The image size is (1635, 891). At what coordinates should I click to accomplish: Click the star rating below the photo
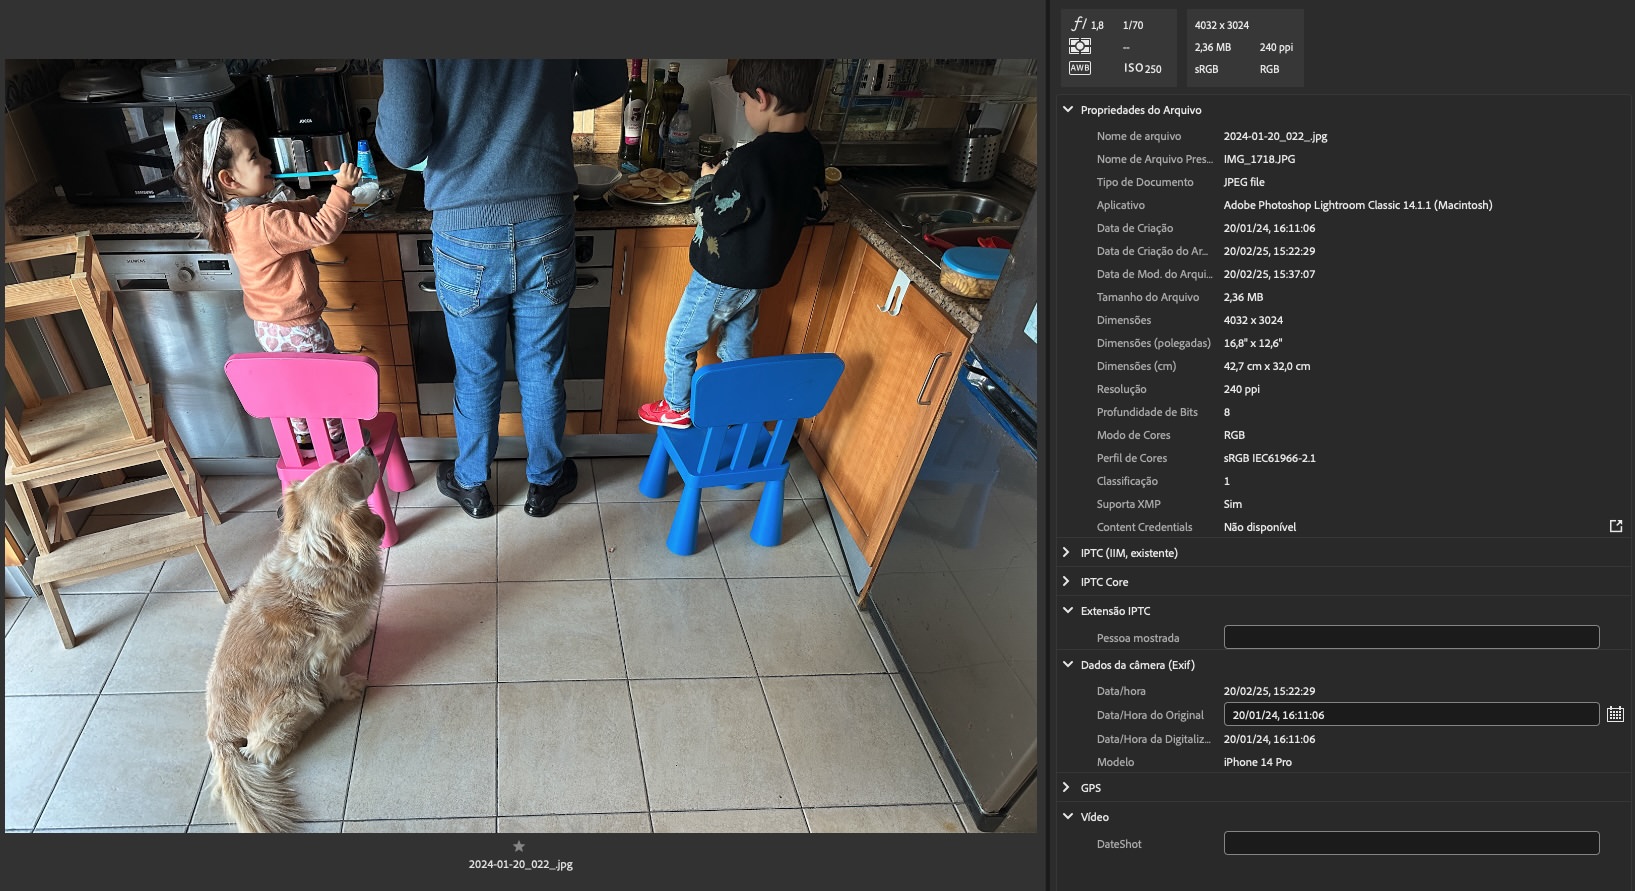click(519, 846)
